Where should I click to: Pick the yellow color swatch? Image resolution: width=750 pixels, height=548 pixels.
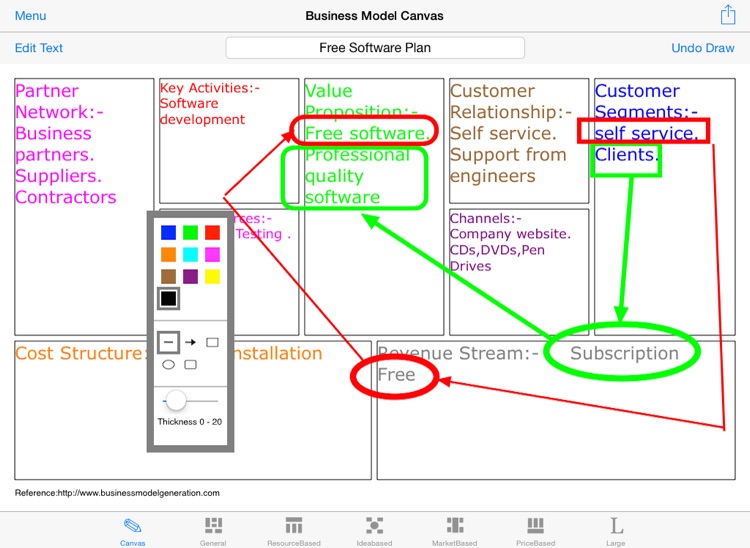212,276
